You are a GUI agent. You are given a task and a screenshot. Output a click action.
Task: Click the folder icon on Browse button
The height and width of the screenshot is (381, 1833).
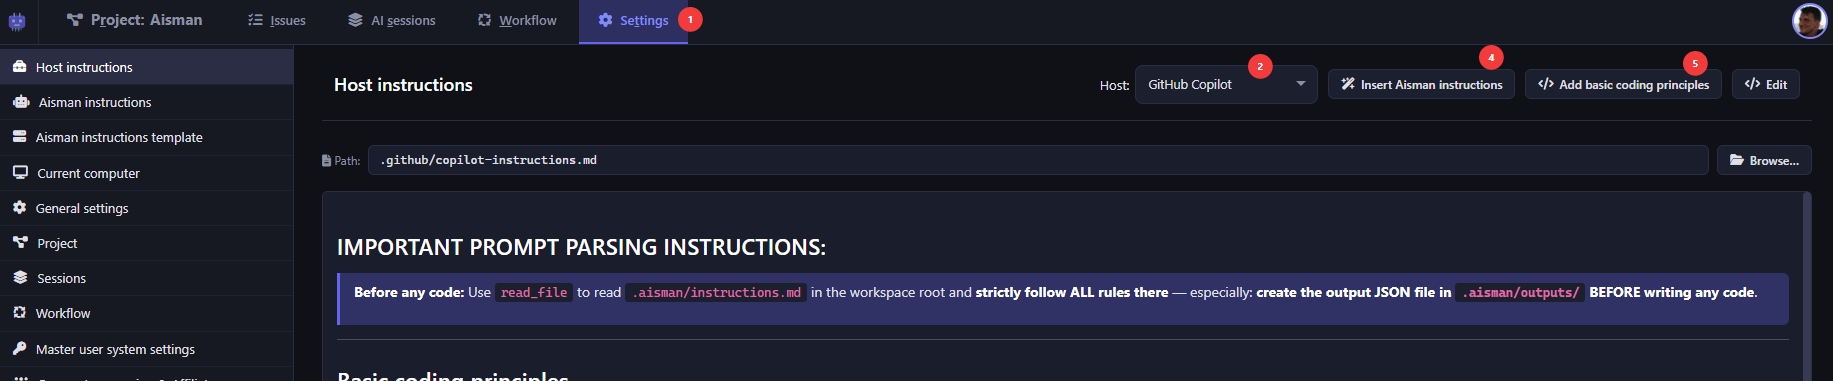point(1737,160)
